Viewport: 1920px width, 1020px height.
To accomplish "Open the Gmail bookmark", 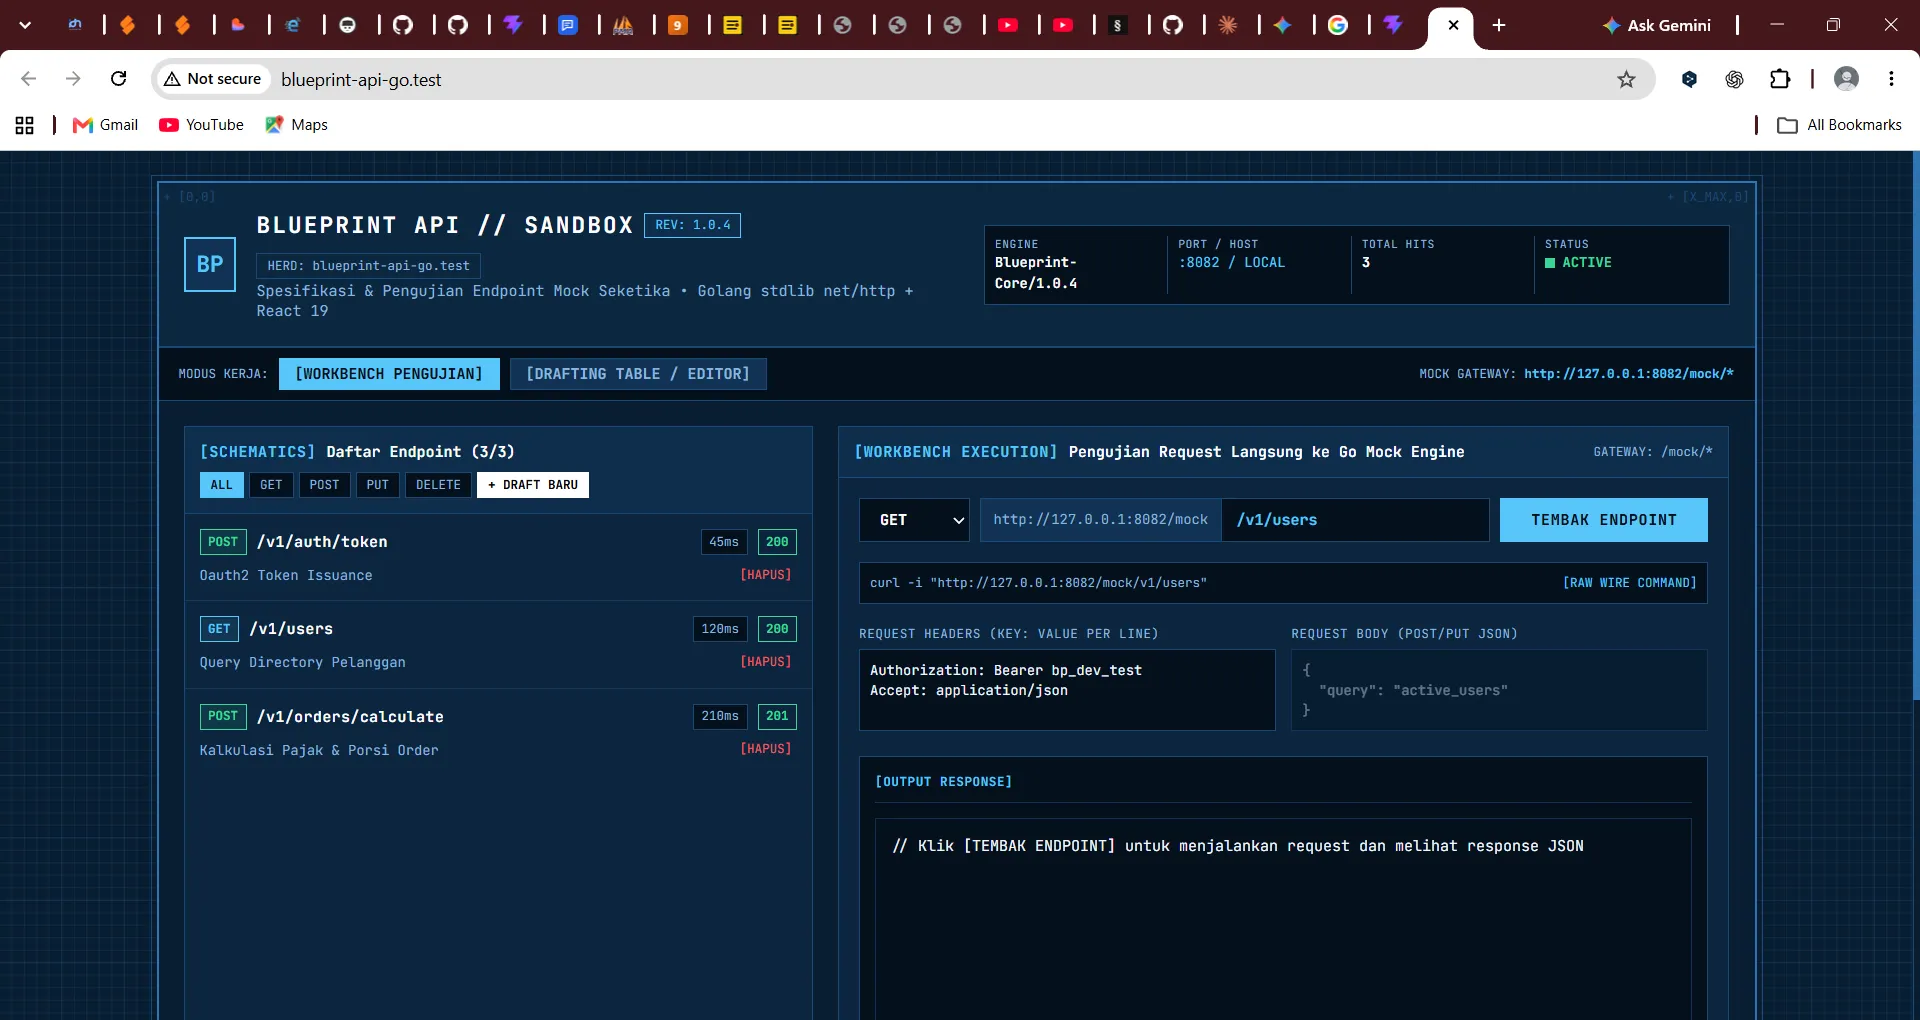I will pos(106,125).
